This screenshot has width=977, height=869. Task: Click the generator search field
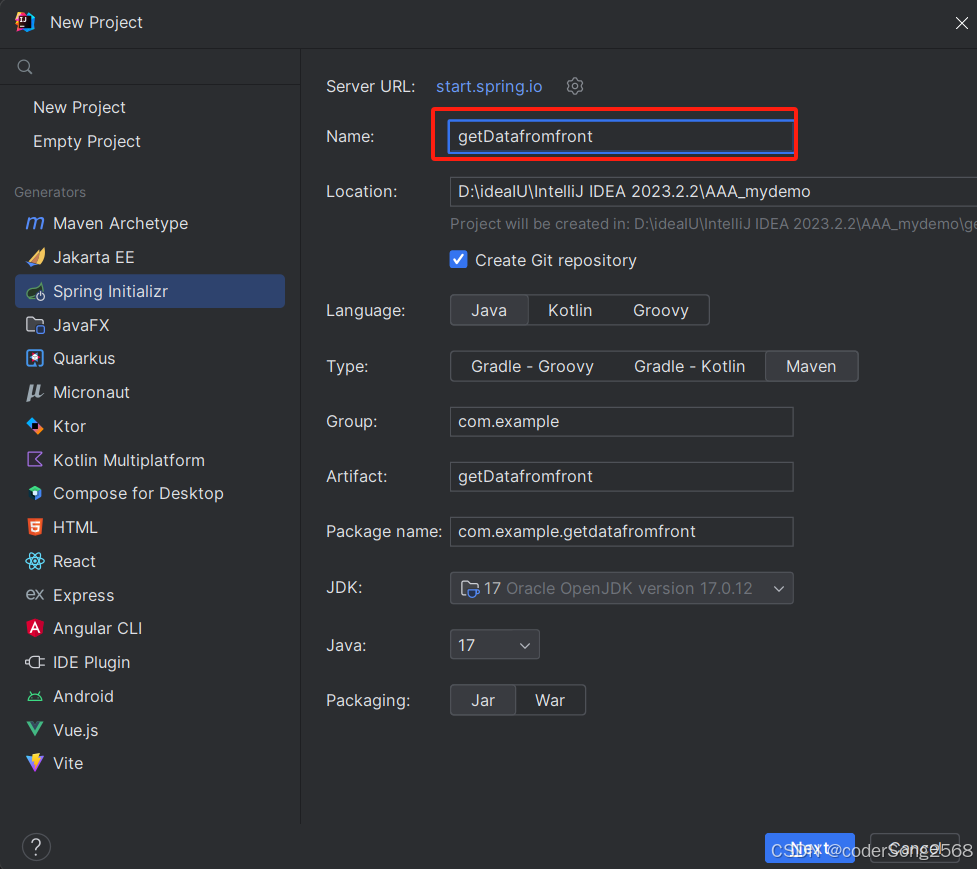click(x=150, y=67)
